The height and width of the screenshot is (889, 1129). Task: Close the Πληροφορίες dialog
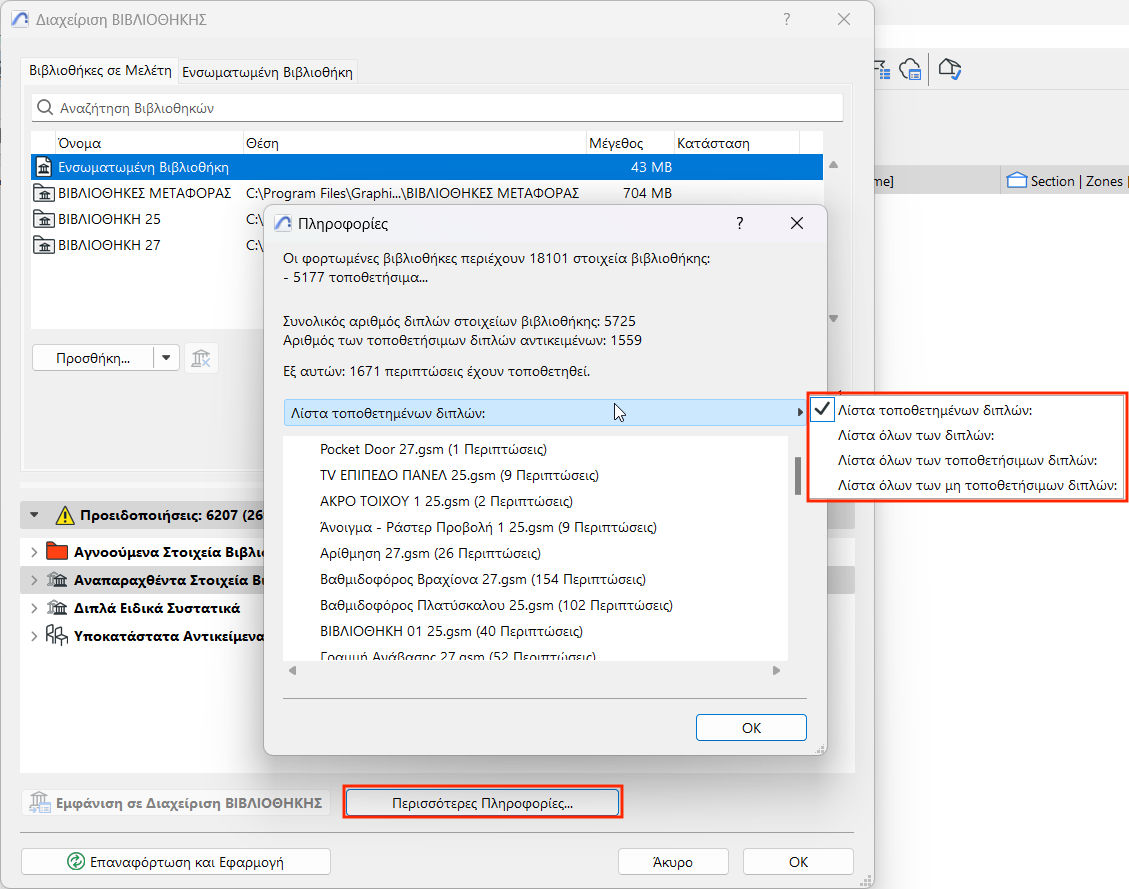pyautogui.click(x=796, y=223)
